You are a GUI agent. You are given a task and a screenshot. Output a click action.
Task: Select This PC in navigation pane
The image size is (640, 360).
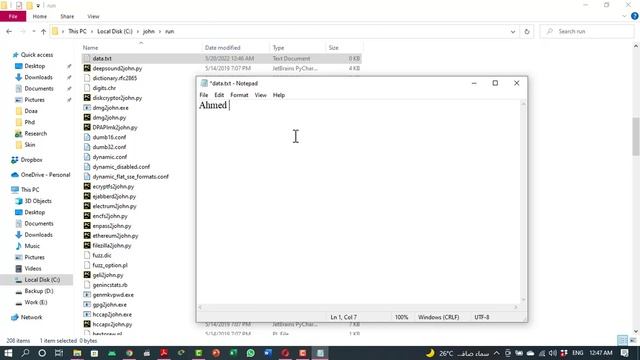(x=30, y=189)
